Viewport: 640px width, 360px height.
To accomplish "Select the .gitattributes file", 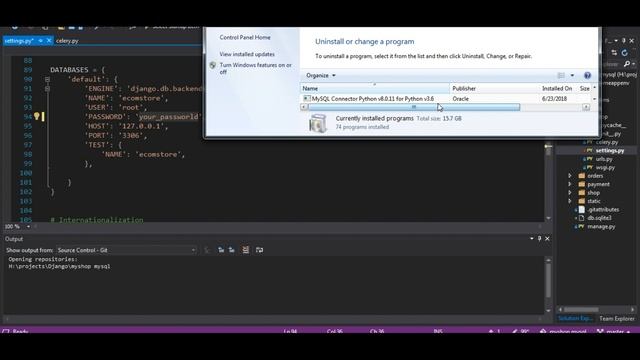I will click(603, 209).
